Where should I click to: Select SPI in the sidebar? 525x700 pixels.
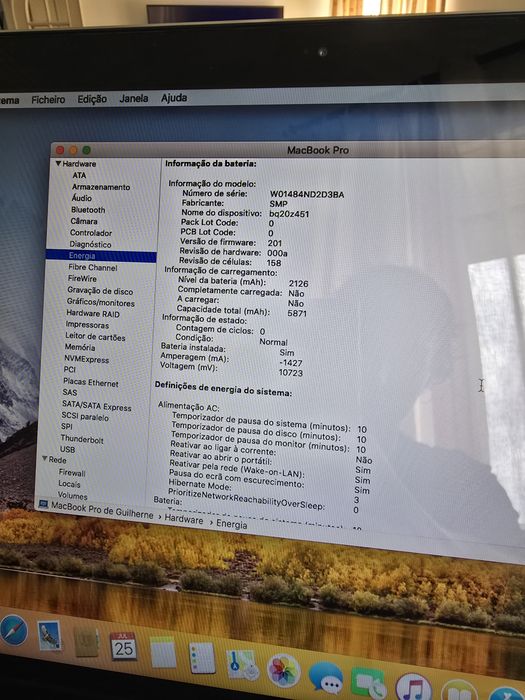pyautogui.click(x=67, y=426)
